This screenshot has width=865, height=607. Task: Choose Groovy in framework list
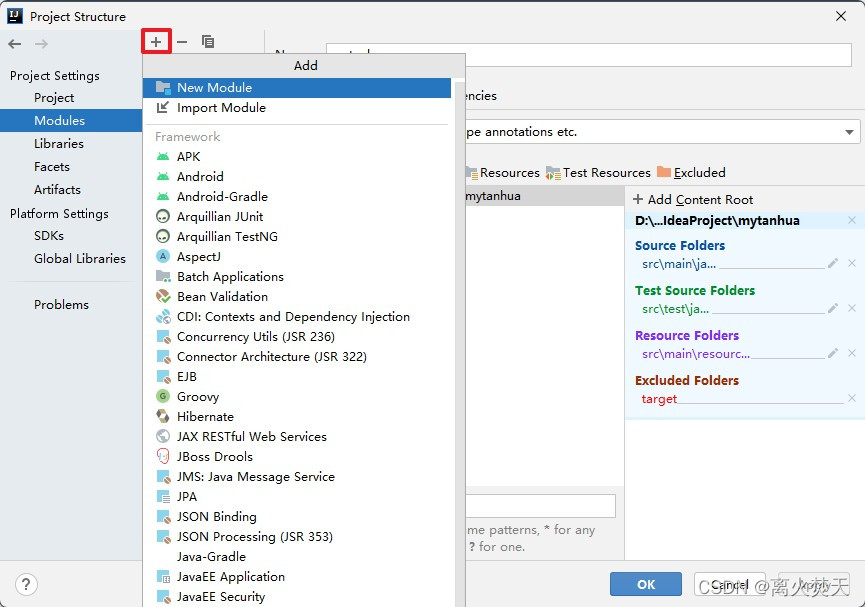click(297, 397)
